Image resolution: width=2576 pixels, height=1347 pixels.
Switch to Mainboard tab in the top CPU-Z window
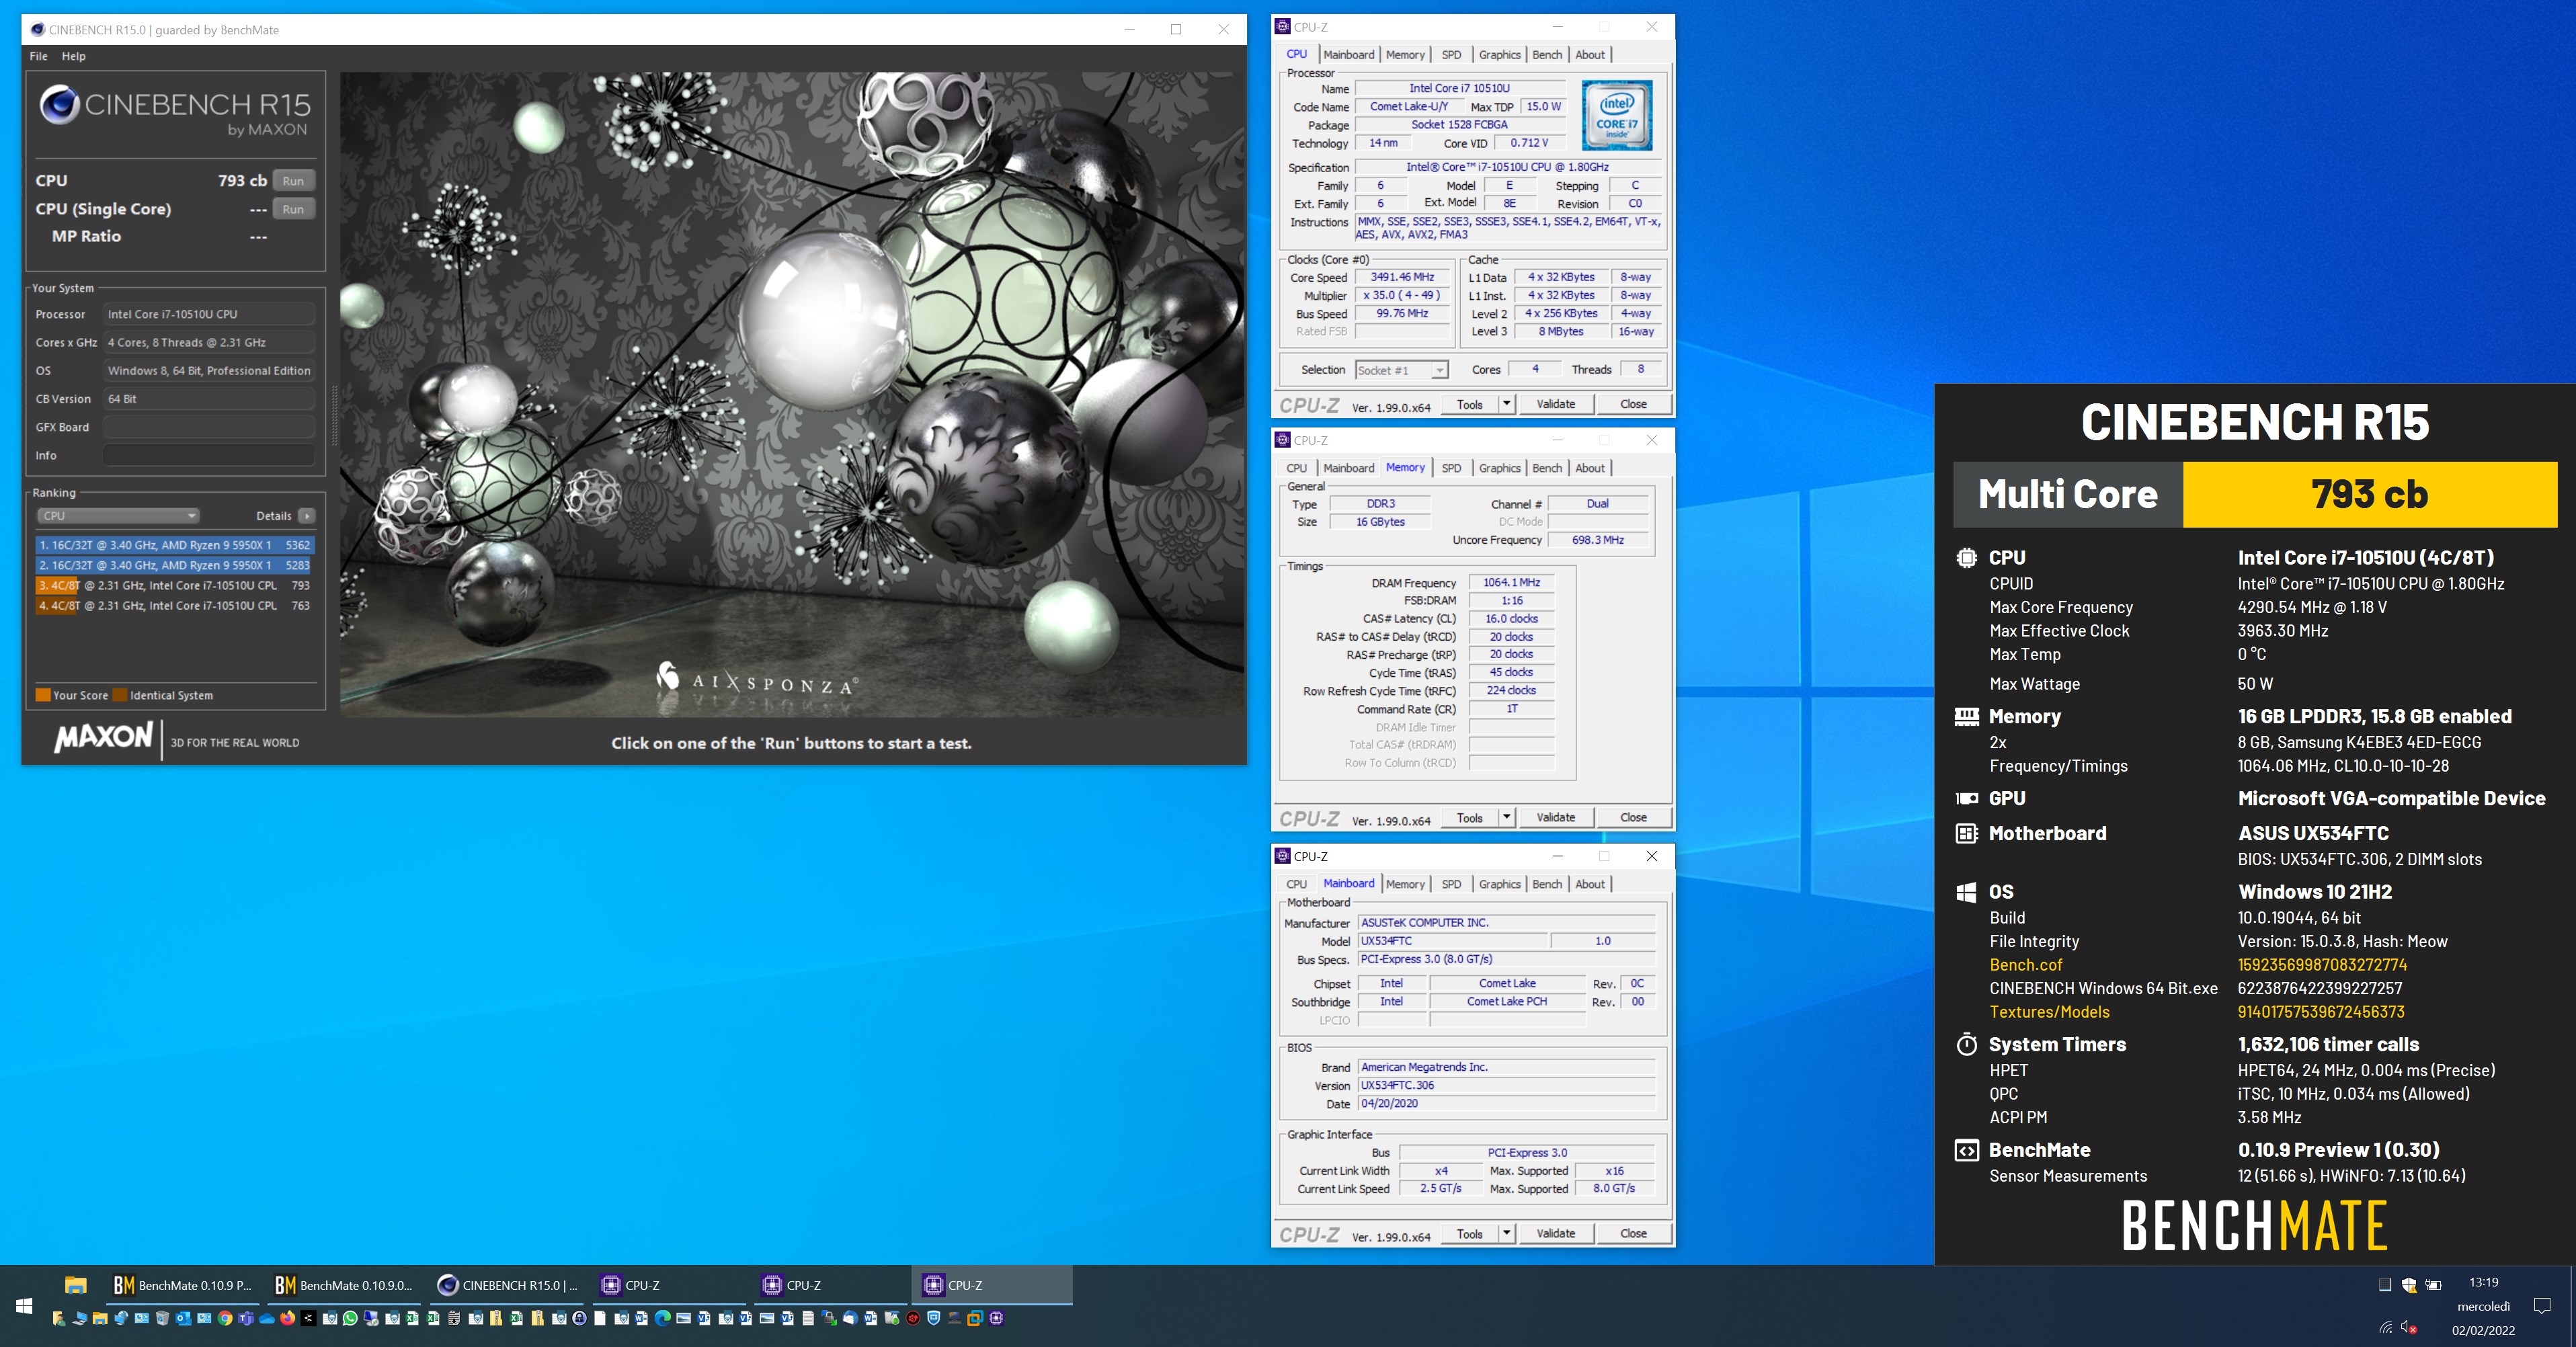pyautogui.click(x=1349, y=55)
